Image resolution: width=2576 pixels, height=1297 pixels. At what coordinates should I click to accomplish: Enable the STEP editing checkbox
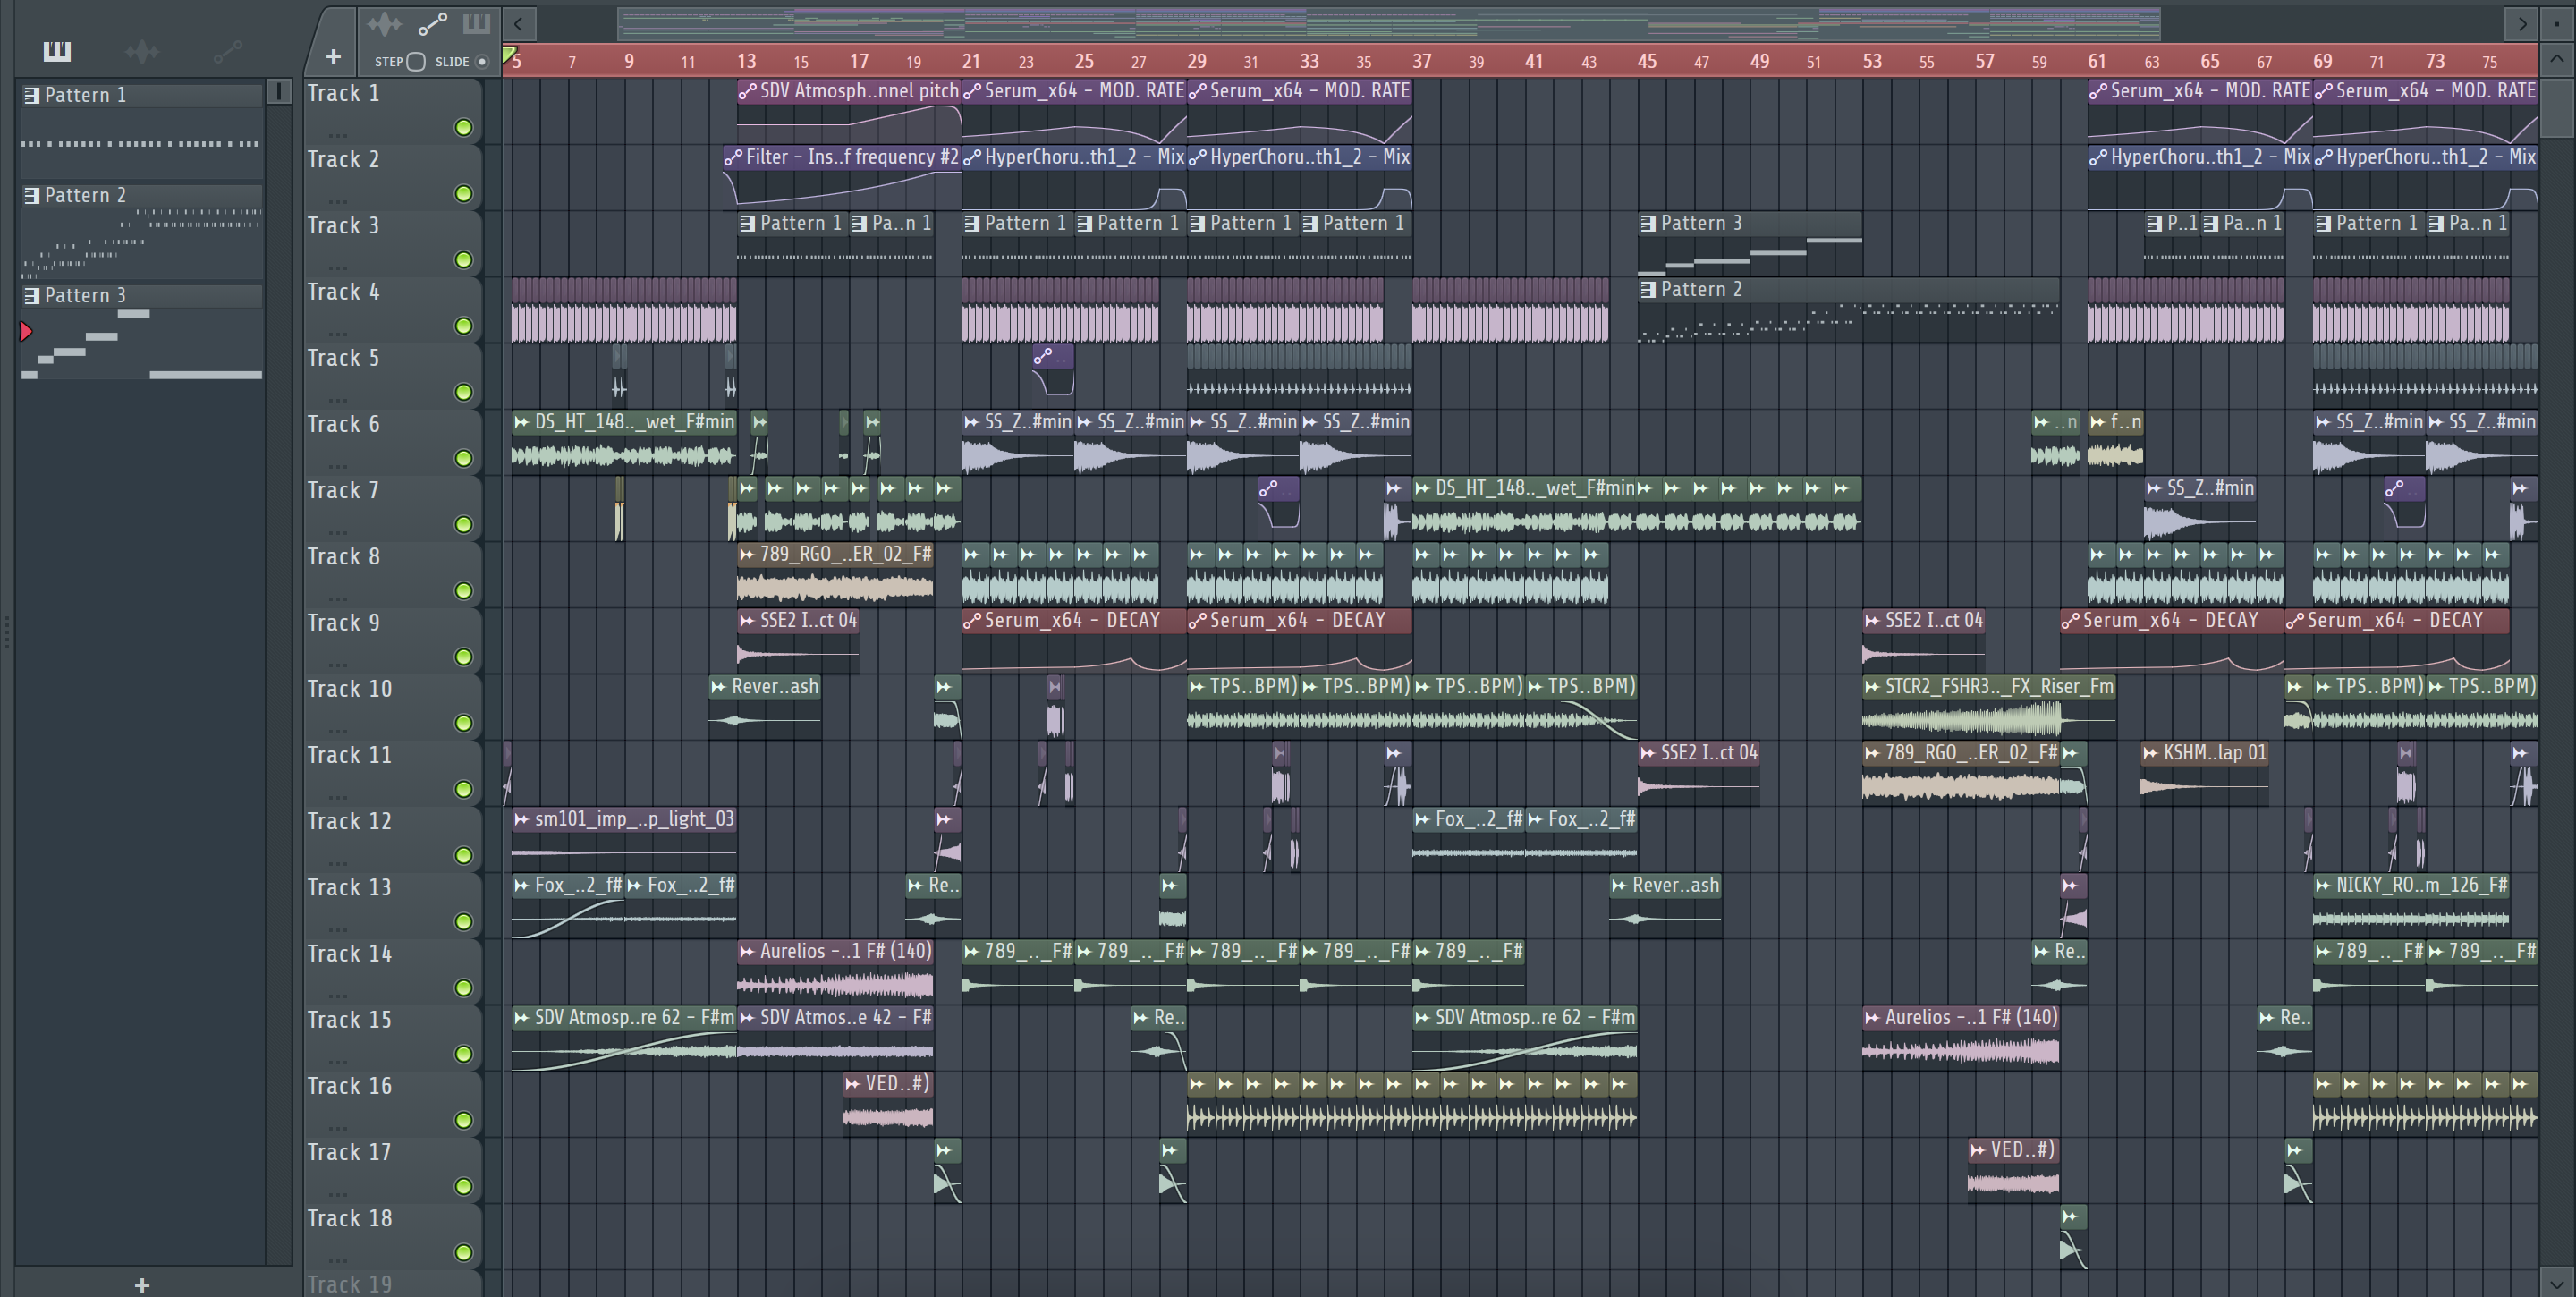point(416,62)
